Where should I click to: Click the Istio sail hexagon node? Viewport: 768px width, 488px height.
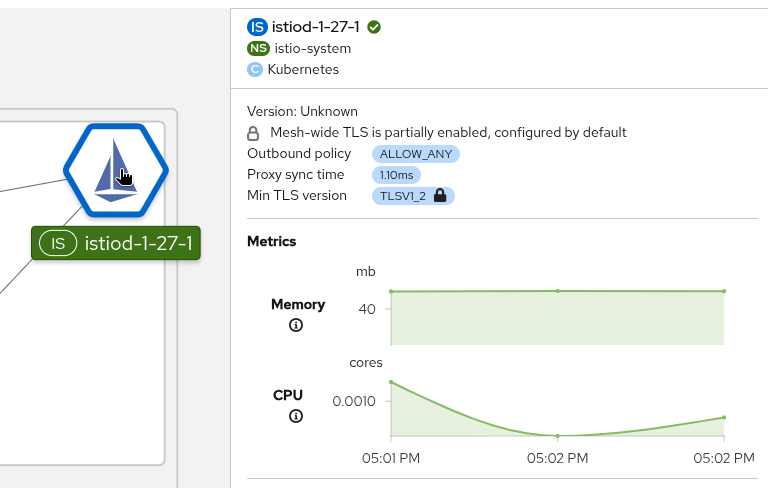tap(116, 170)
